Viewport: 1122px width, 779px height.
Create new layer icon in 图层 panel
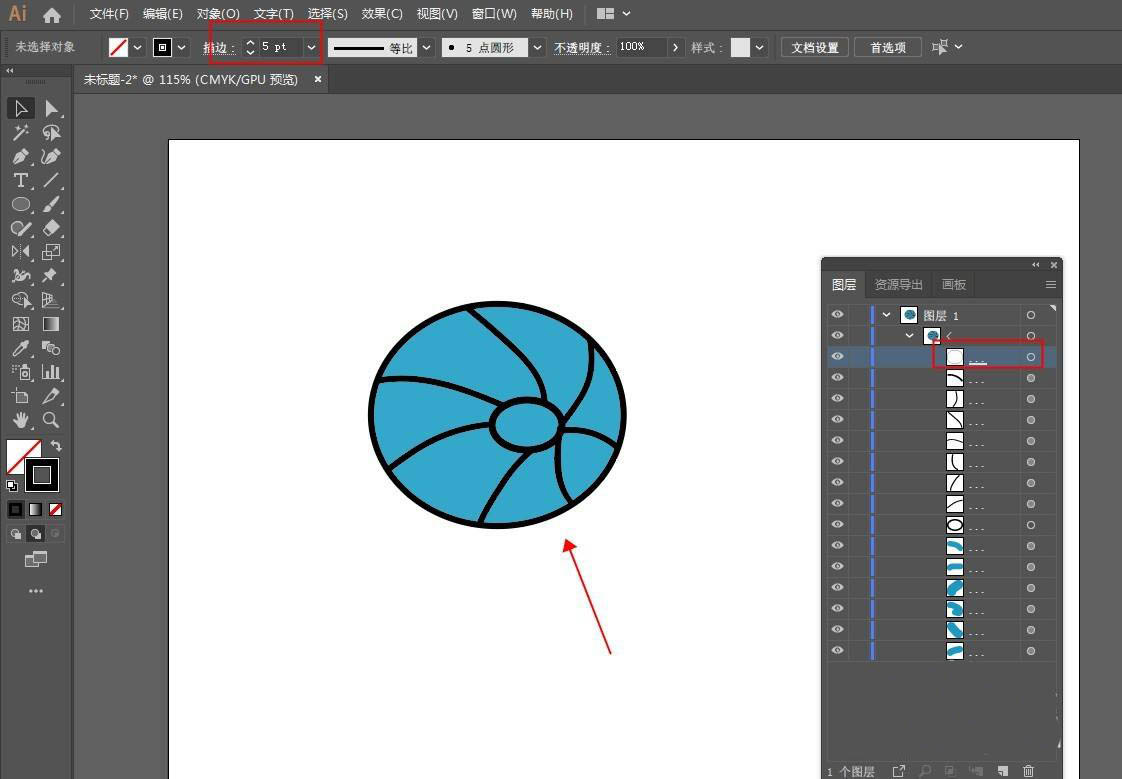(1003, 771)
